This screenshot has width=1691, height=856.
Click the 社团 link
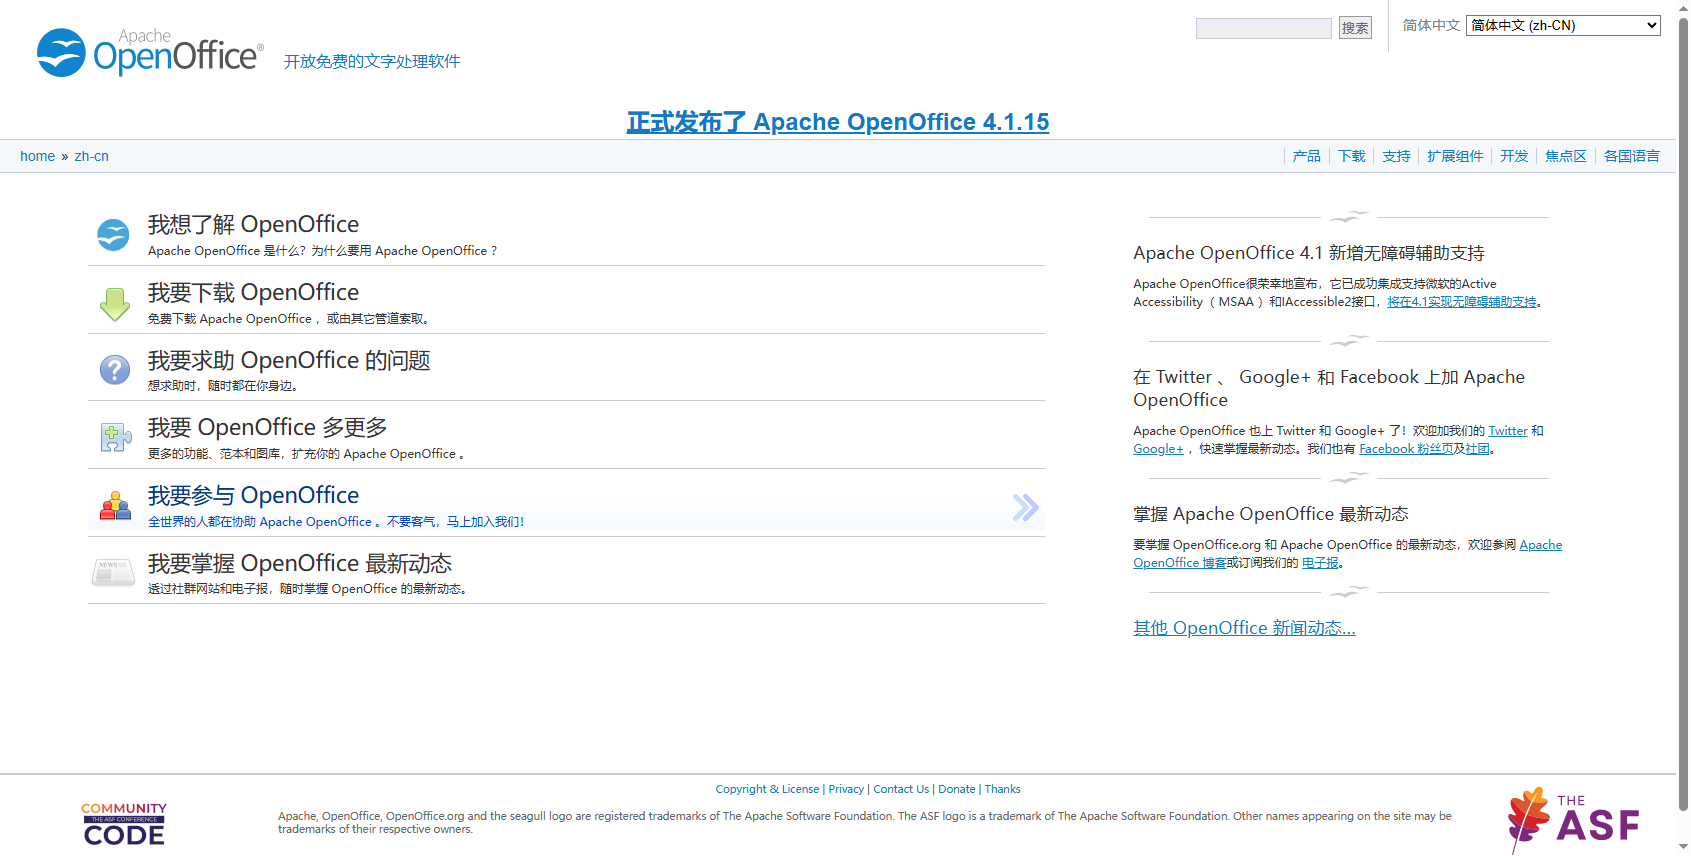(1477, 449)
